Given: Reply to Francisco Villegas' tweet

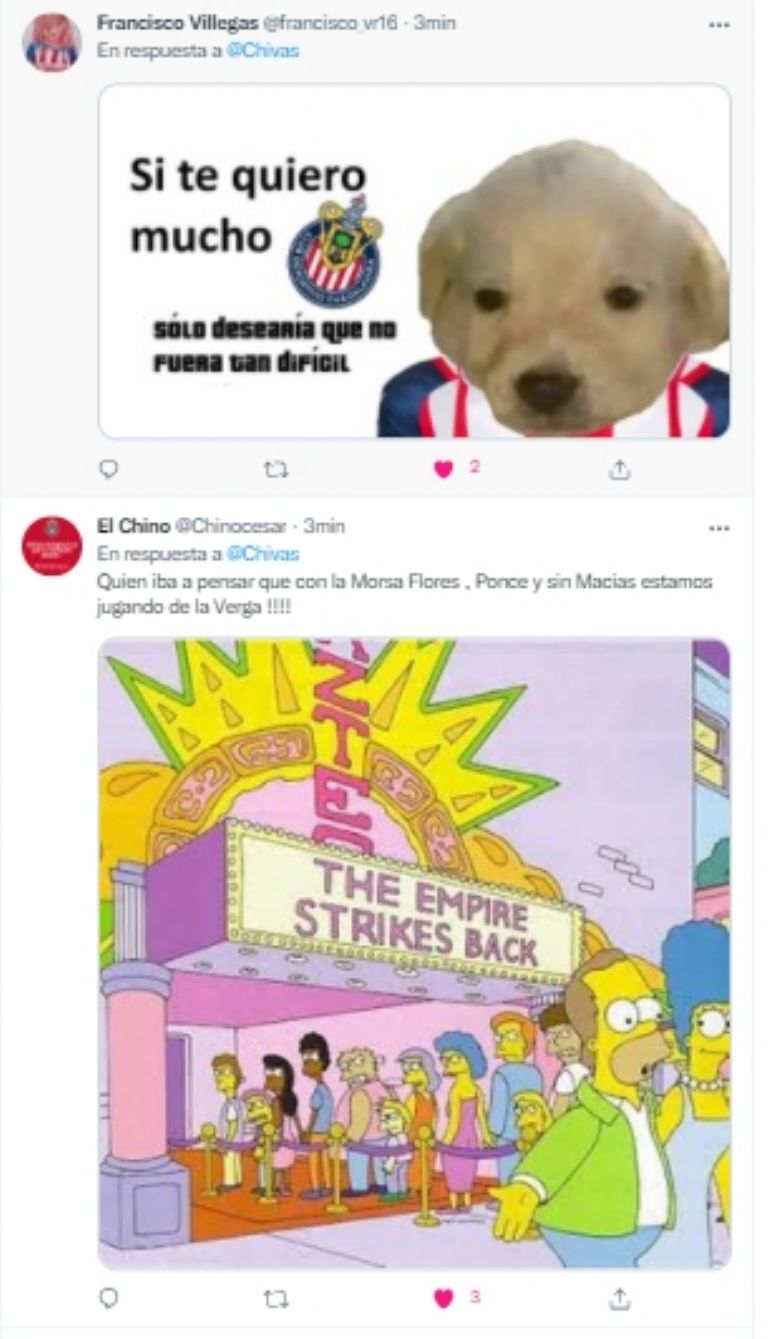Looking at the screenshot, I should click(110, 468).
